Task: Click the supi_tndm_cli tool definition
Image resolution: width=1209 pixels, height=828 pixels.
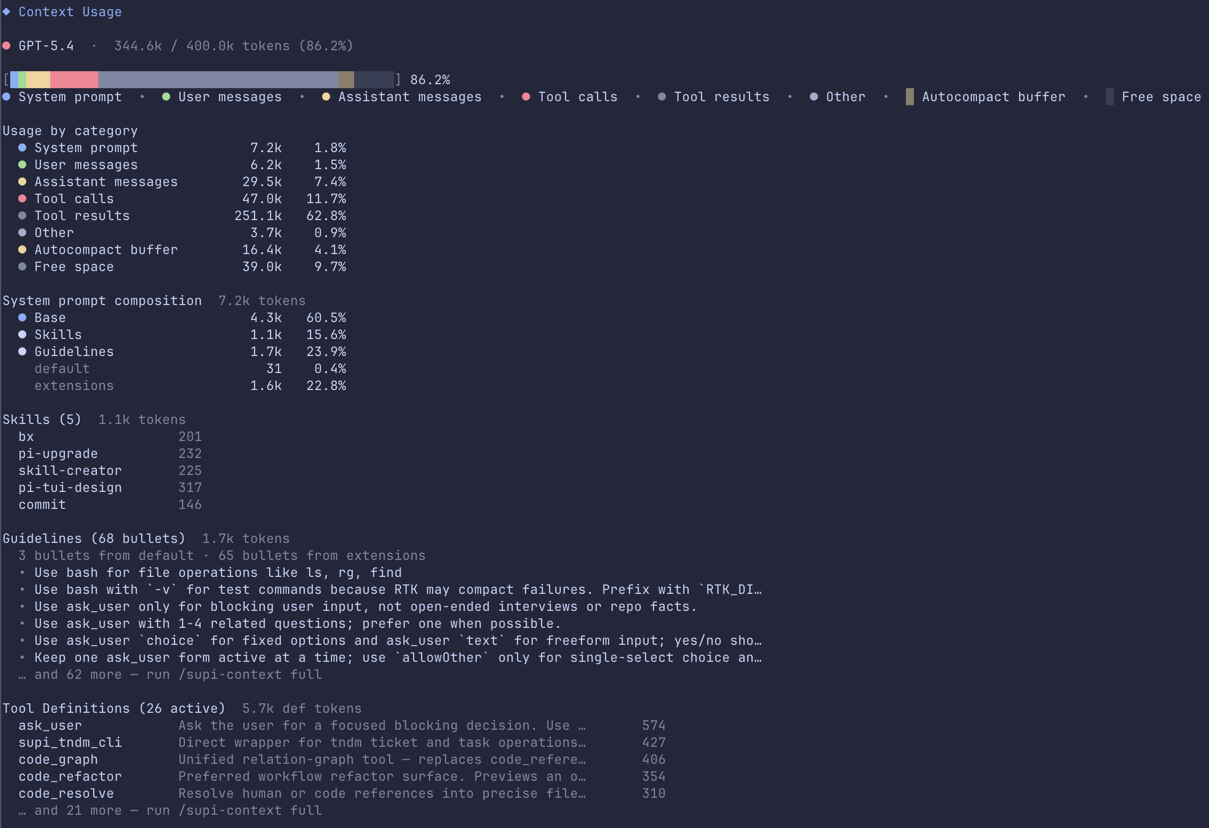Action: (x=342, y=743)
